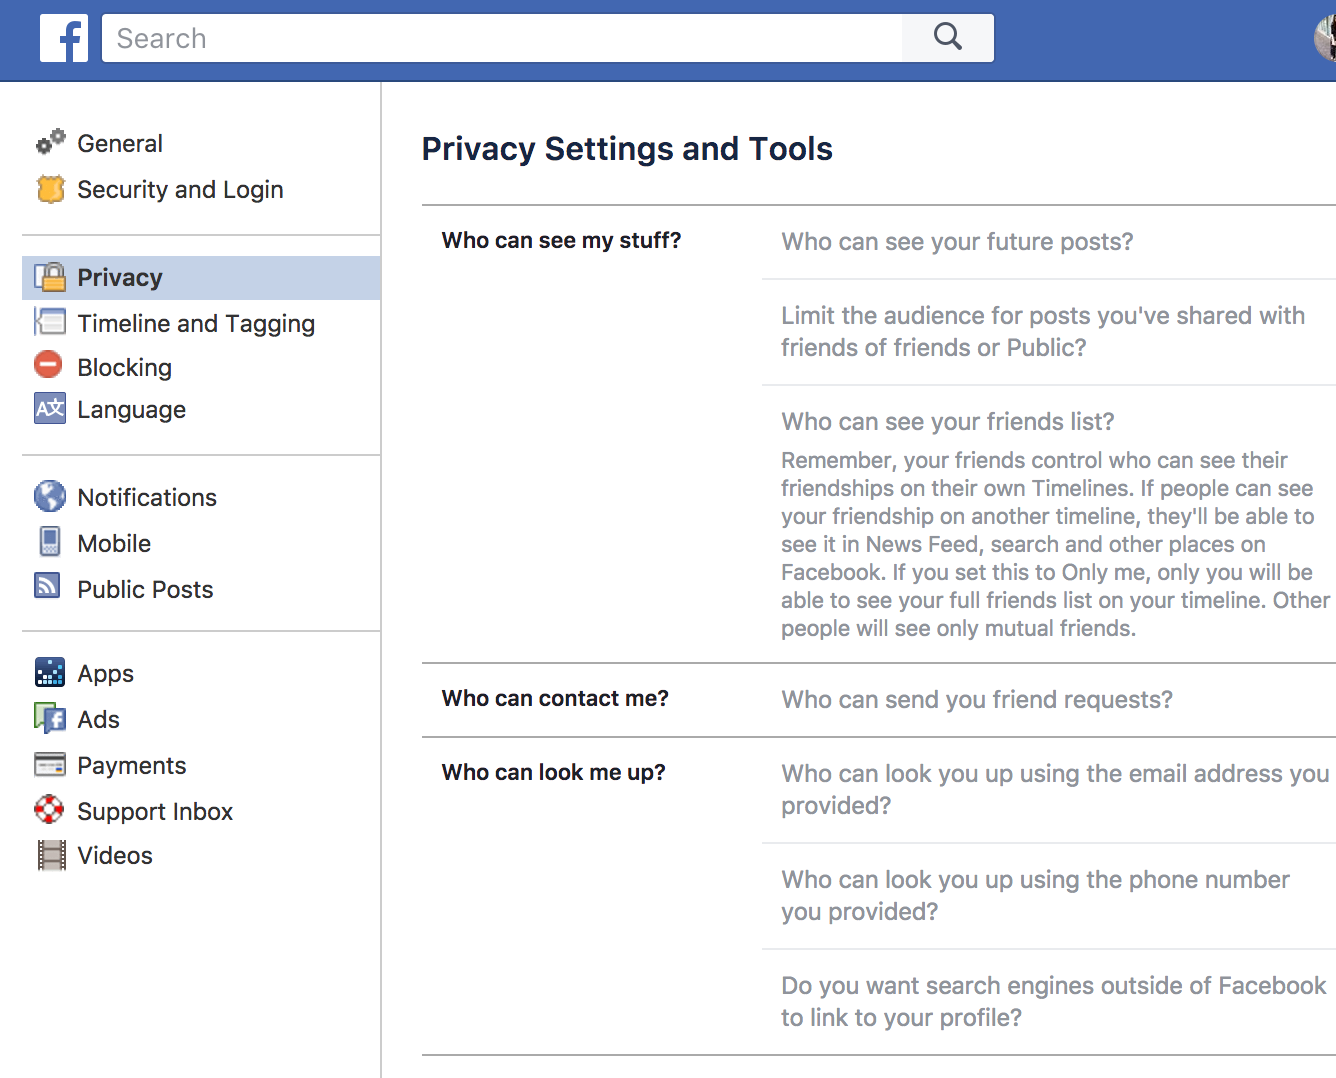This screenshot has height=1078, width=1336.
Task: Open the search engines profile link setting
Action: click(x=1053, y=1001)
